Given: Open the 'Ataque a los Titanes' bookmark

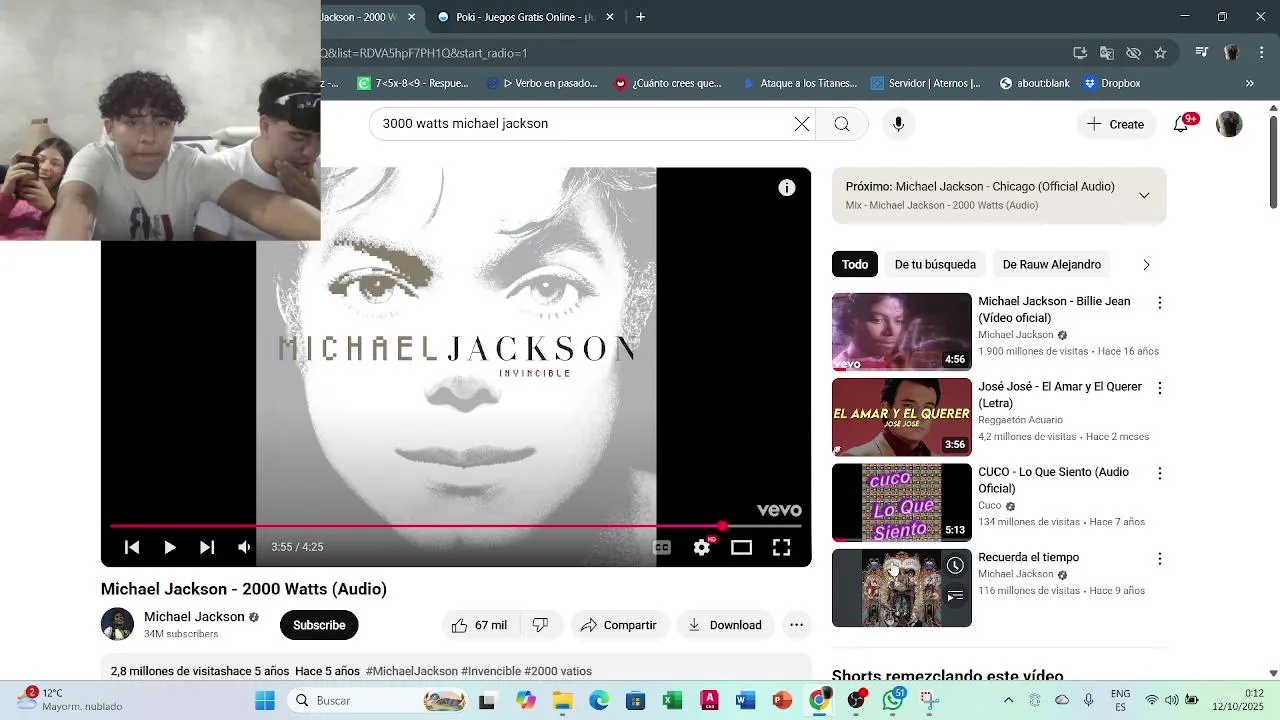Looking at the screenshot, I should coord(799,83).
